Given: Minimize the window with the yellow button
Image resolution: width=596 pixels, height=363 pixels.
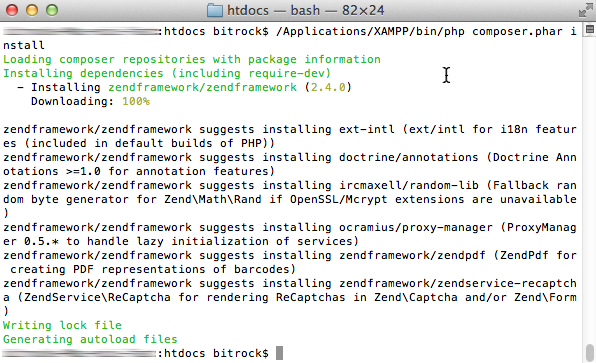Looking at the screenshot, I should 32,10.
